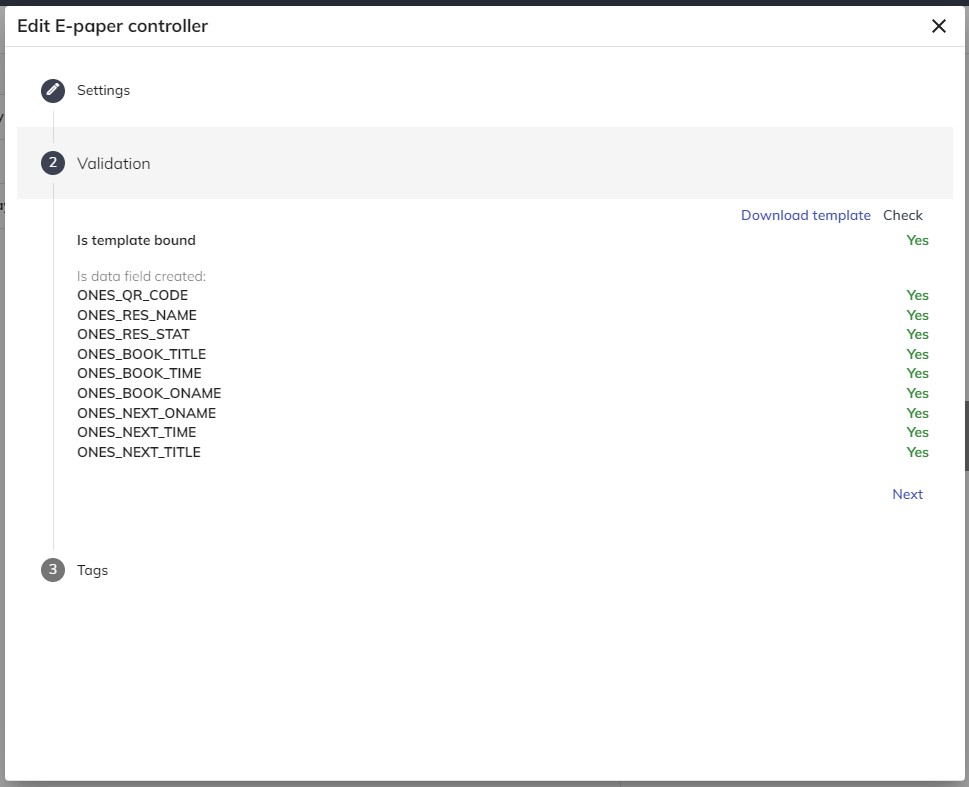Click the step 3 circle icon
This screenshot has height=787, width=969.
pos(53,570)
